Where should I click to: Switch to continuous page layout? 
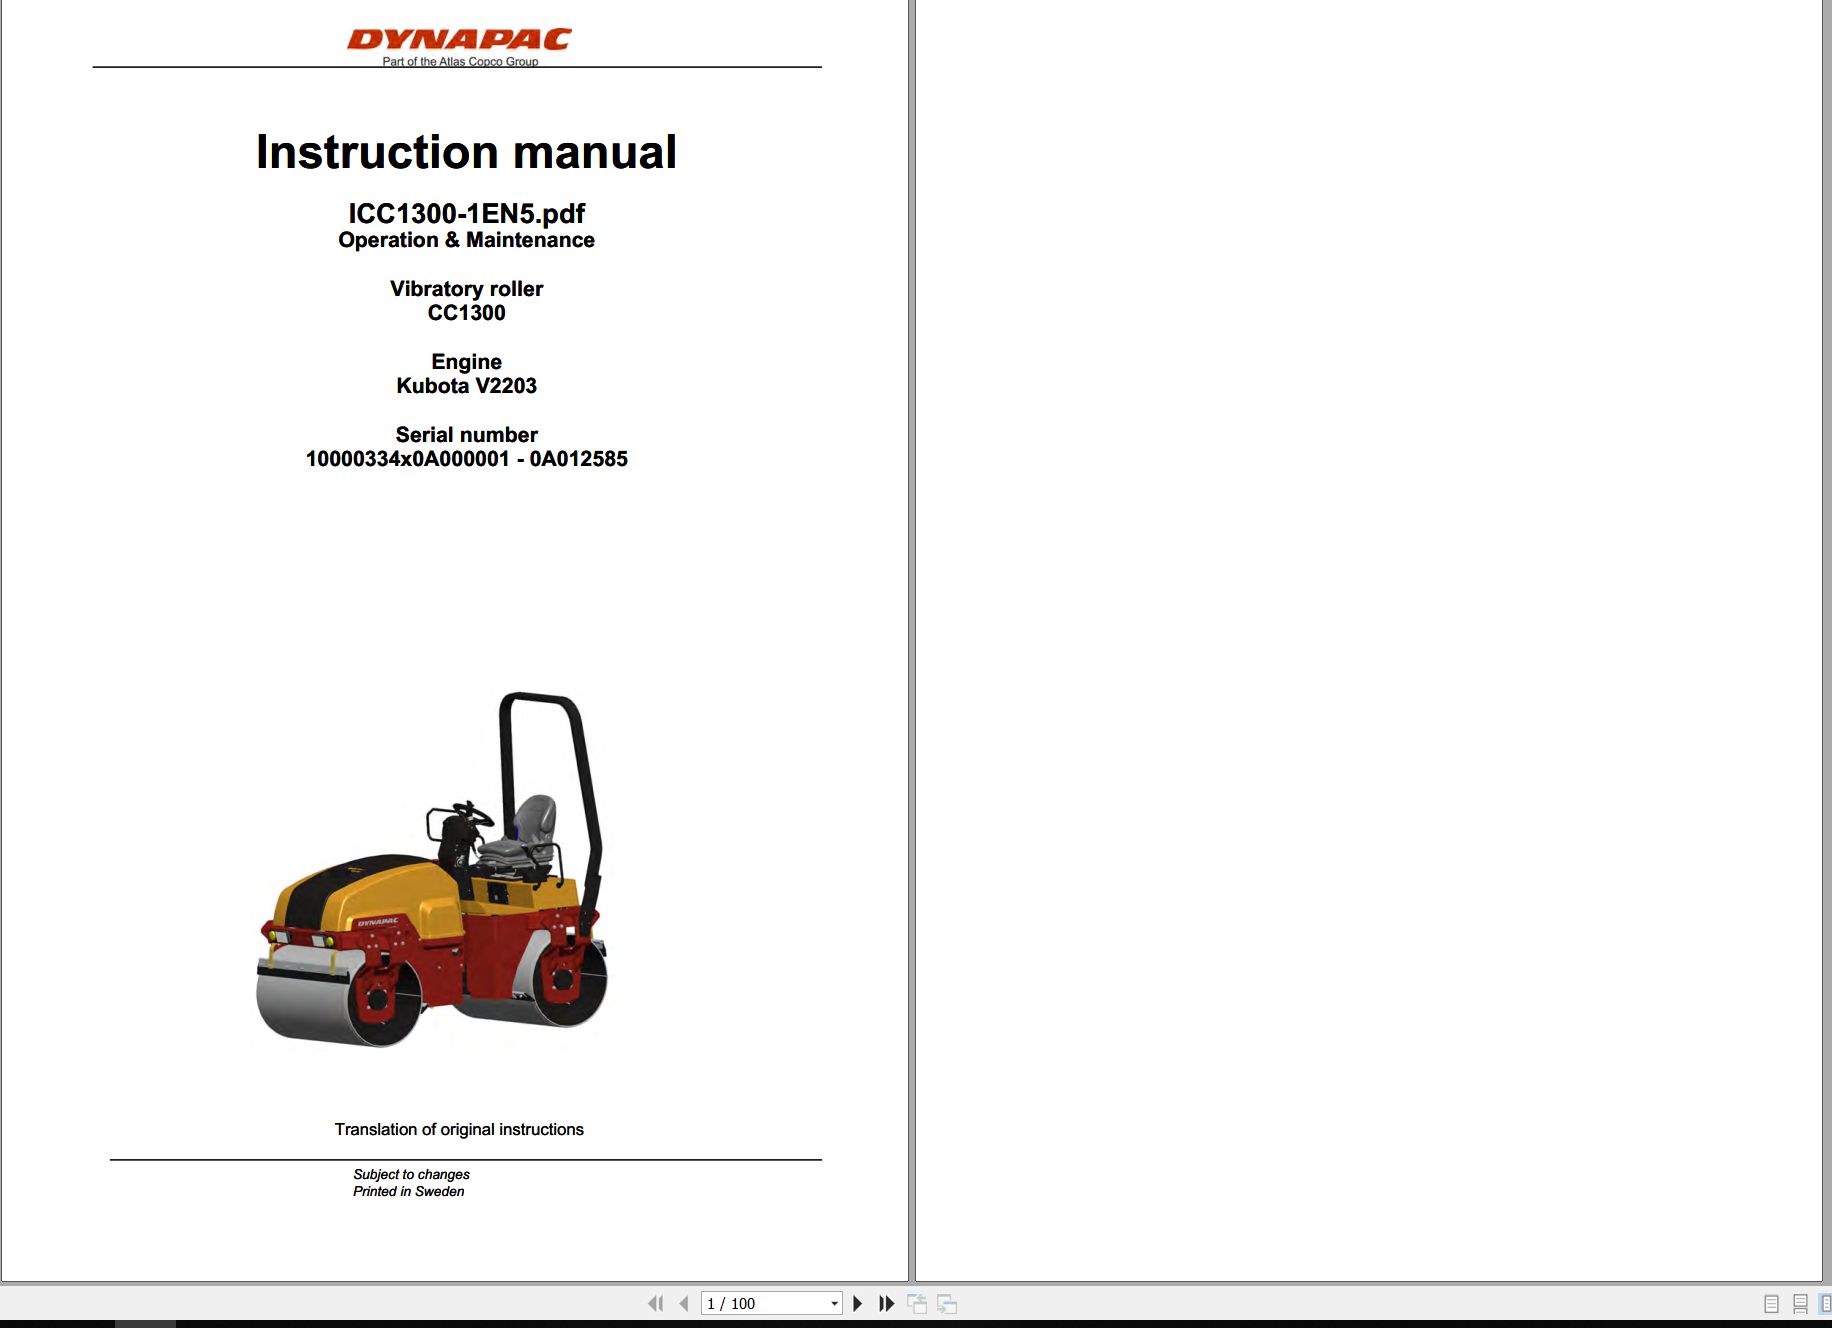click(x=1800, y=1304)
